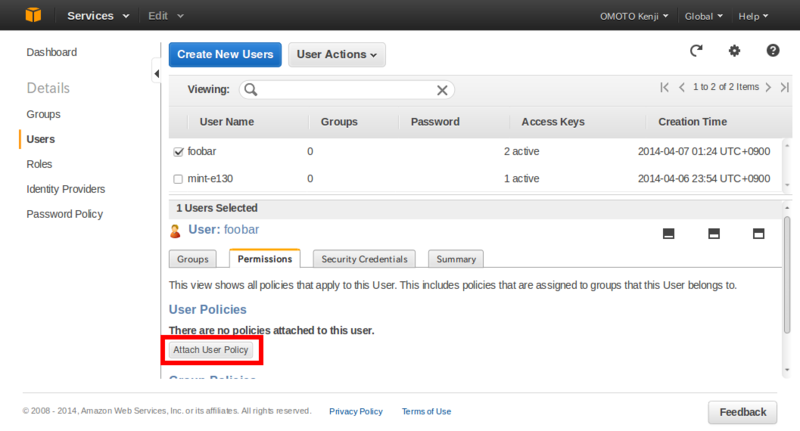Go to the previous page of items

point(682,87)
